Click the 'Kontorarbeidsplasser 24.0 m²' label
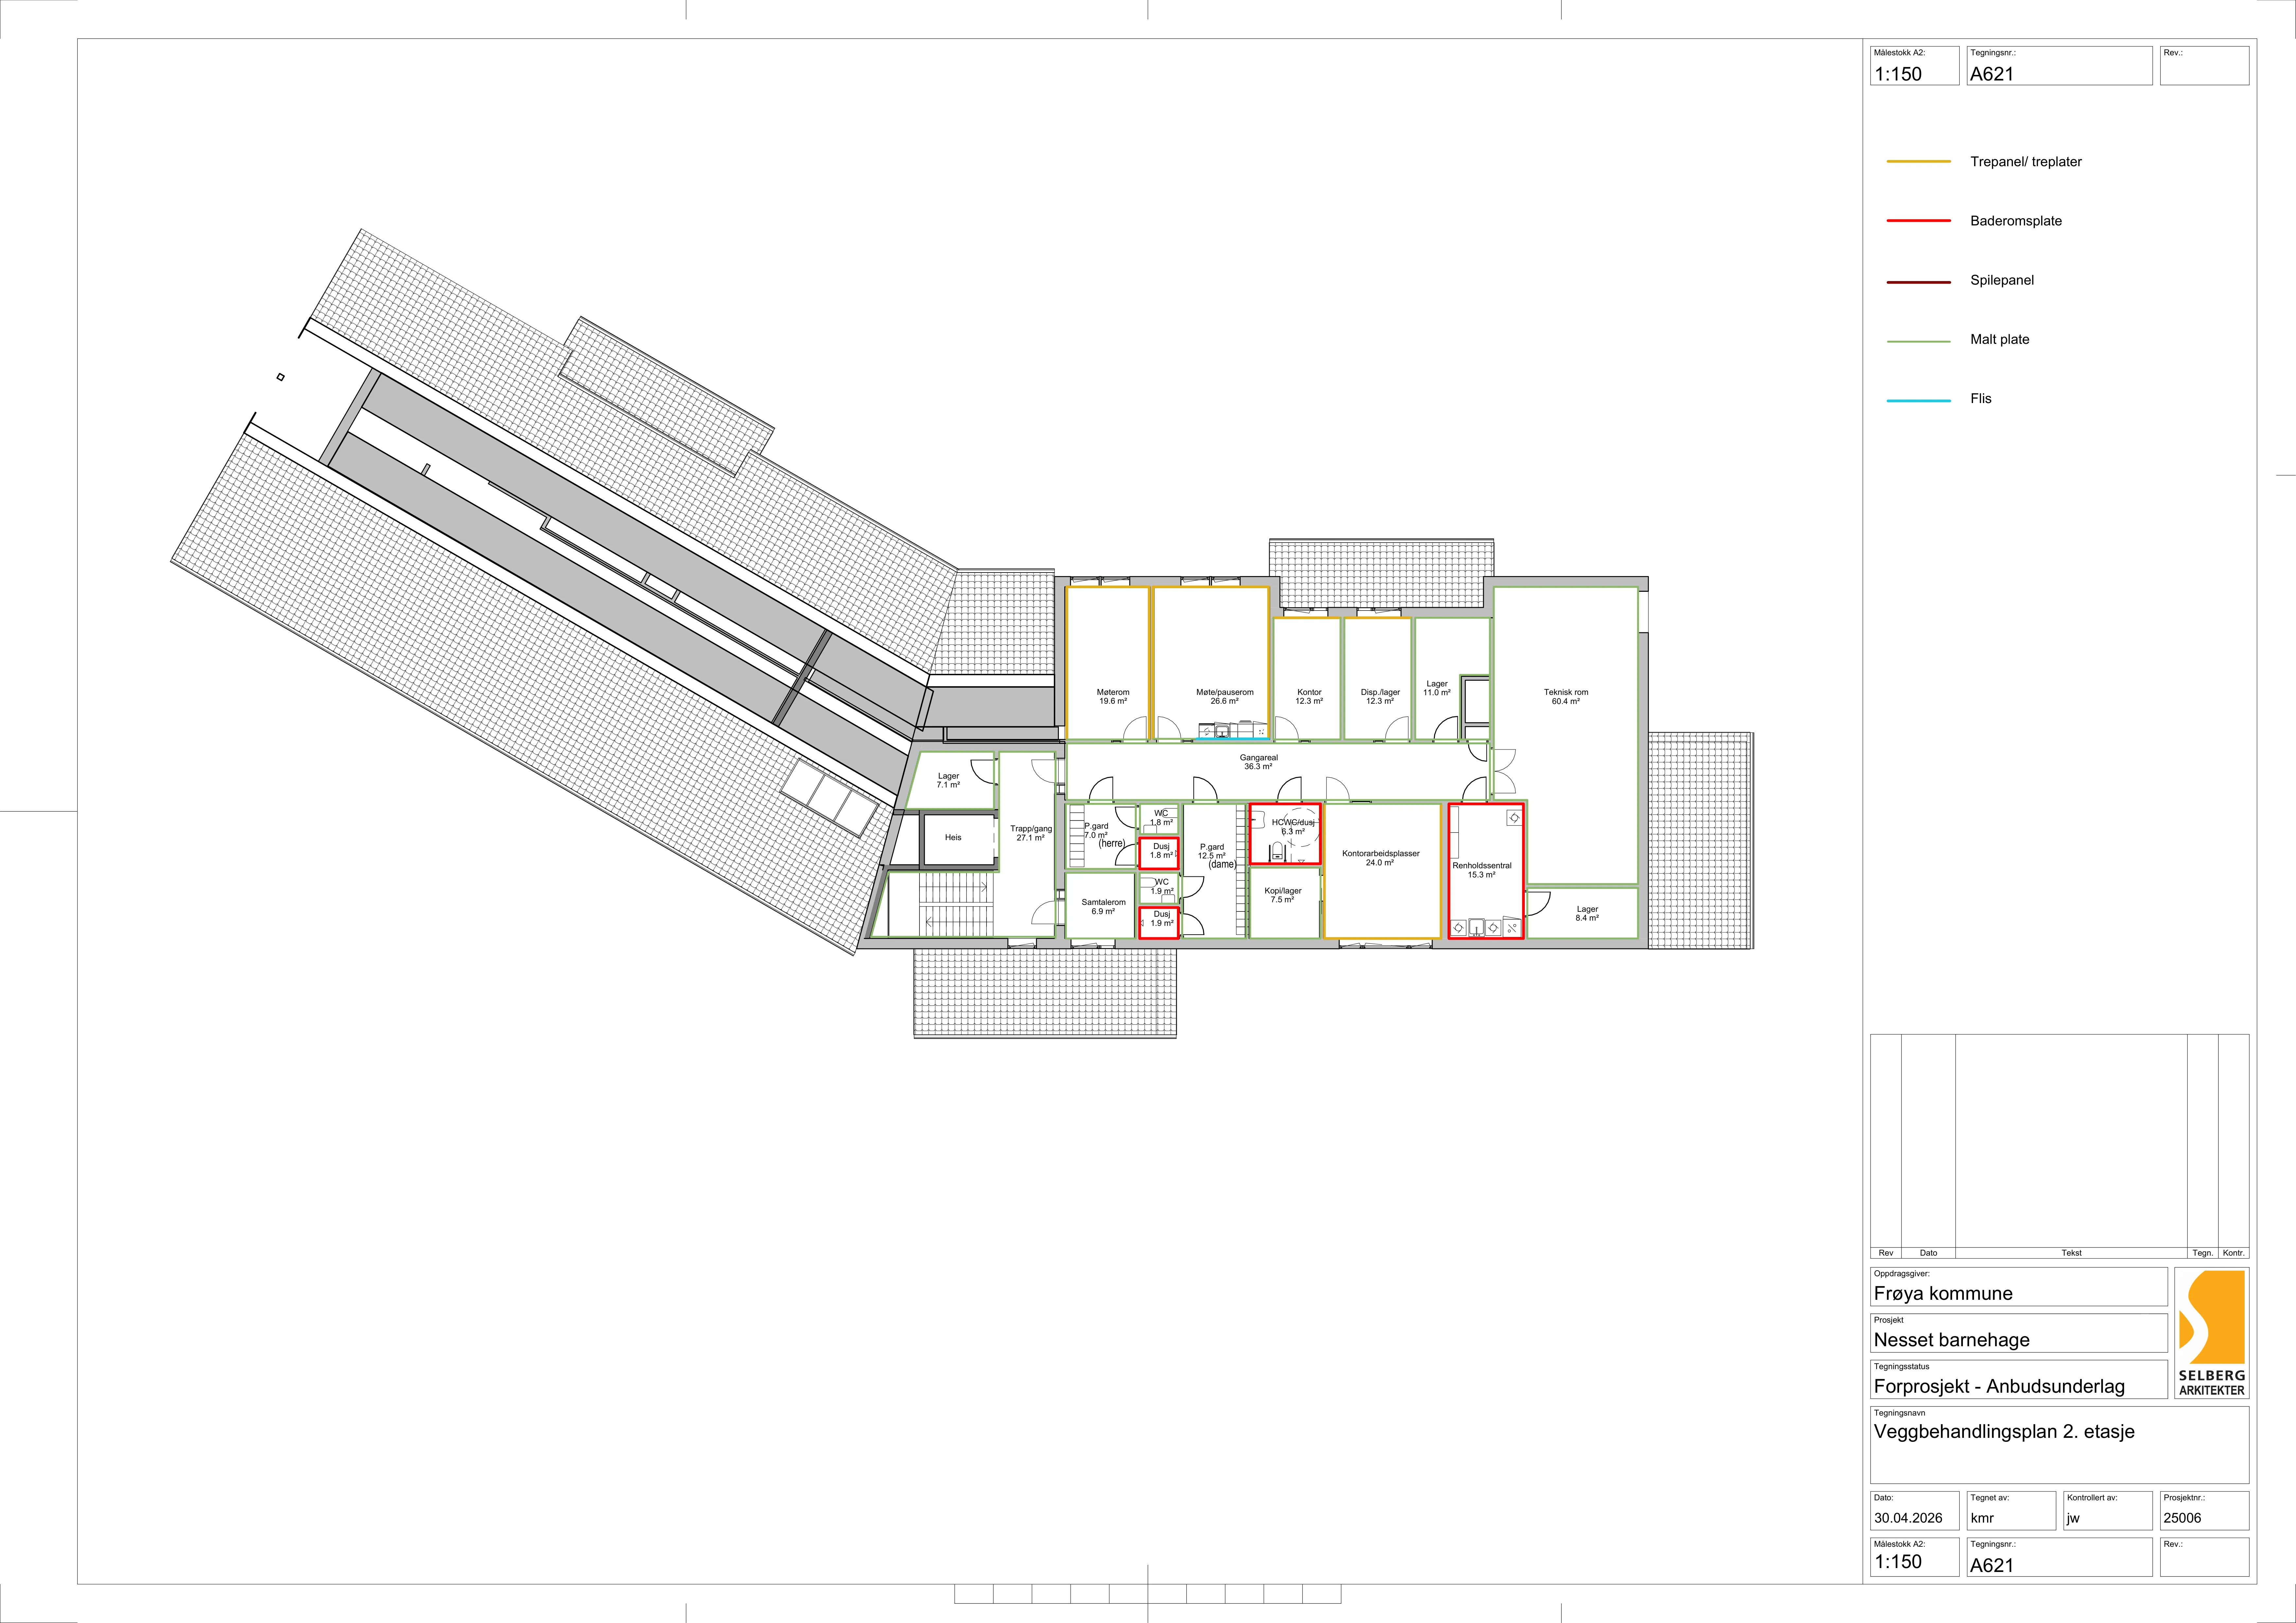This screenshot has height=1623, width=2296. click(1381, 858)
